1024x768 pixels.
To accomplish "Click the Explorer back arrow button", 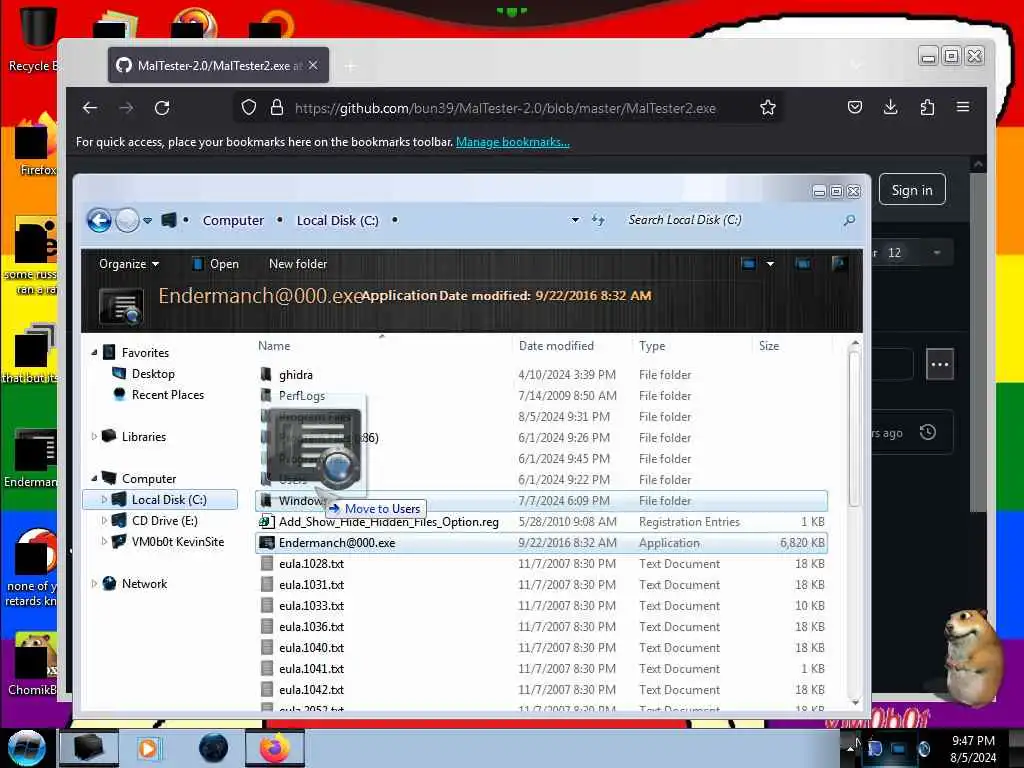I will [99, 221].
